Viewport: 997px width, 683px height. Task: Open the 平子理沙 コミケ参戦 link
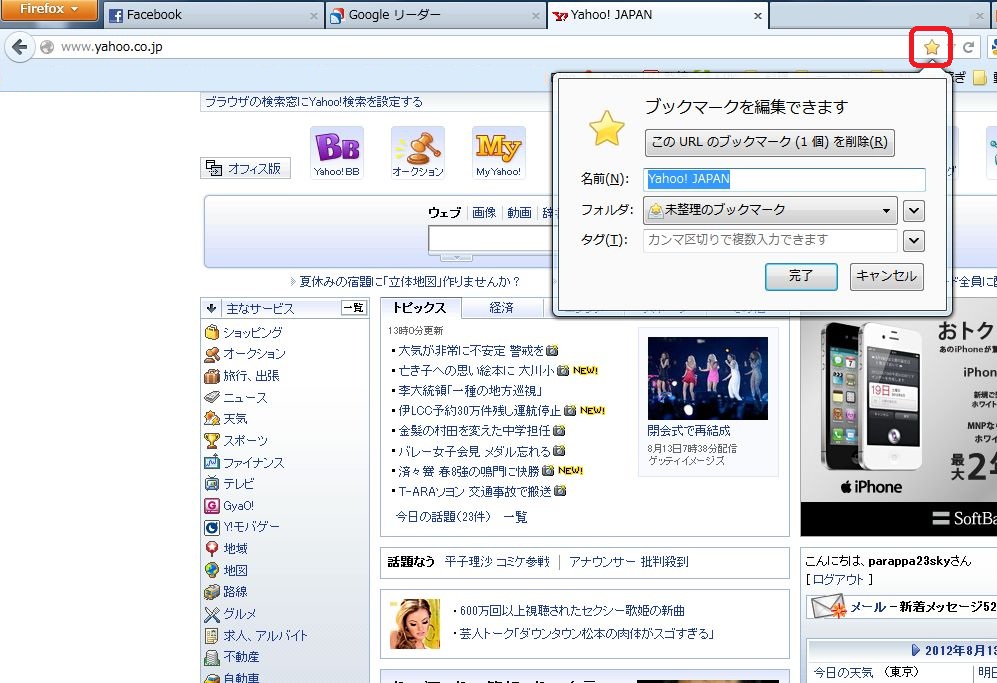pyautogui.click(x=497, y=562)
